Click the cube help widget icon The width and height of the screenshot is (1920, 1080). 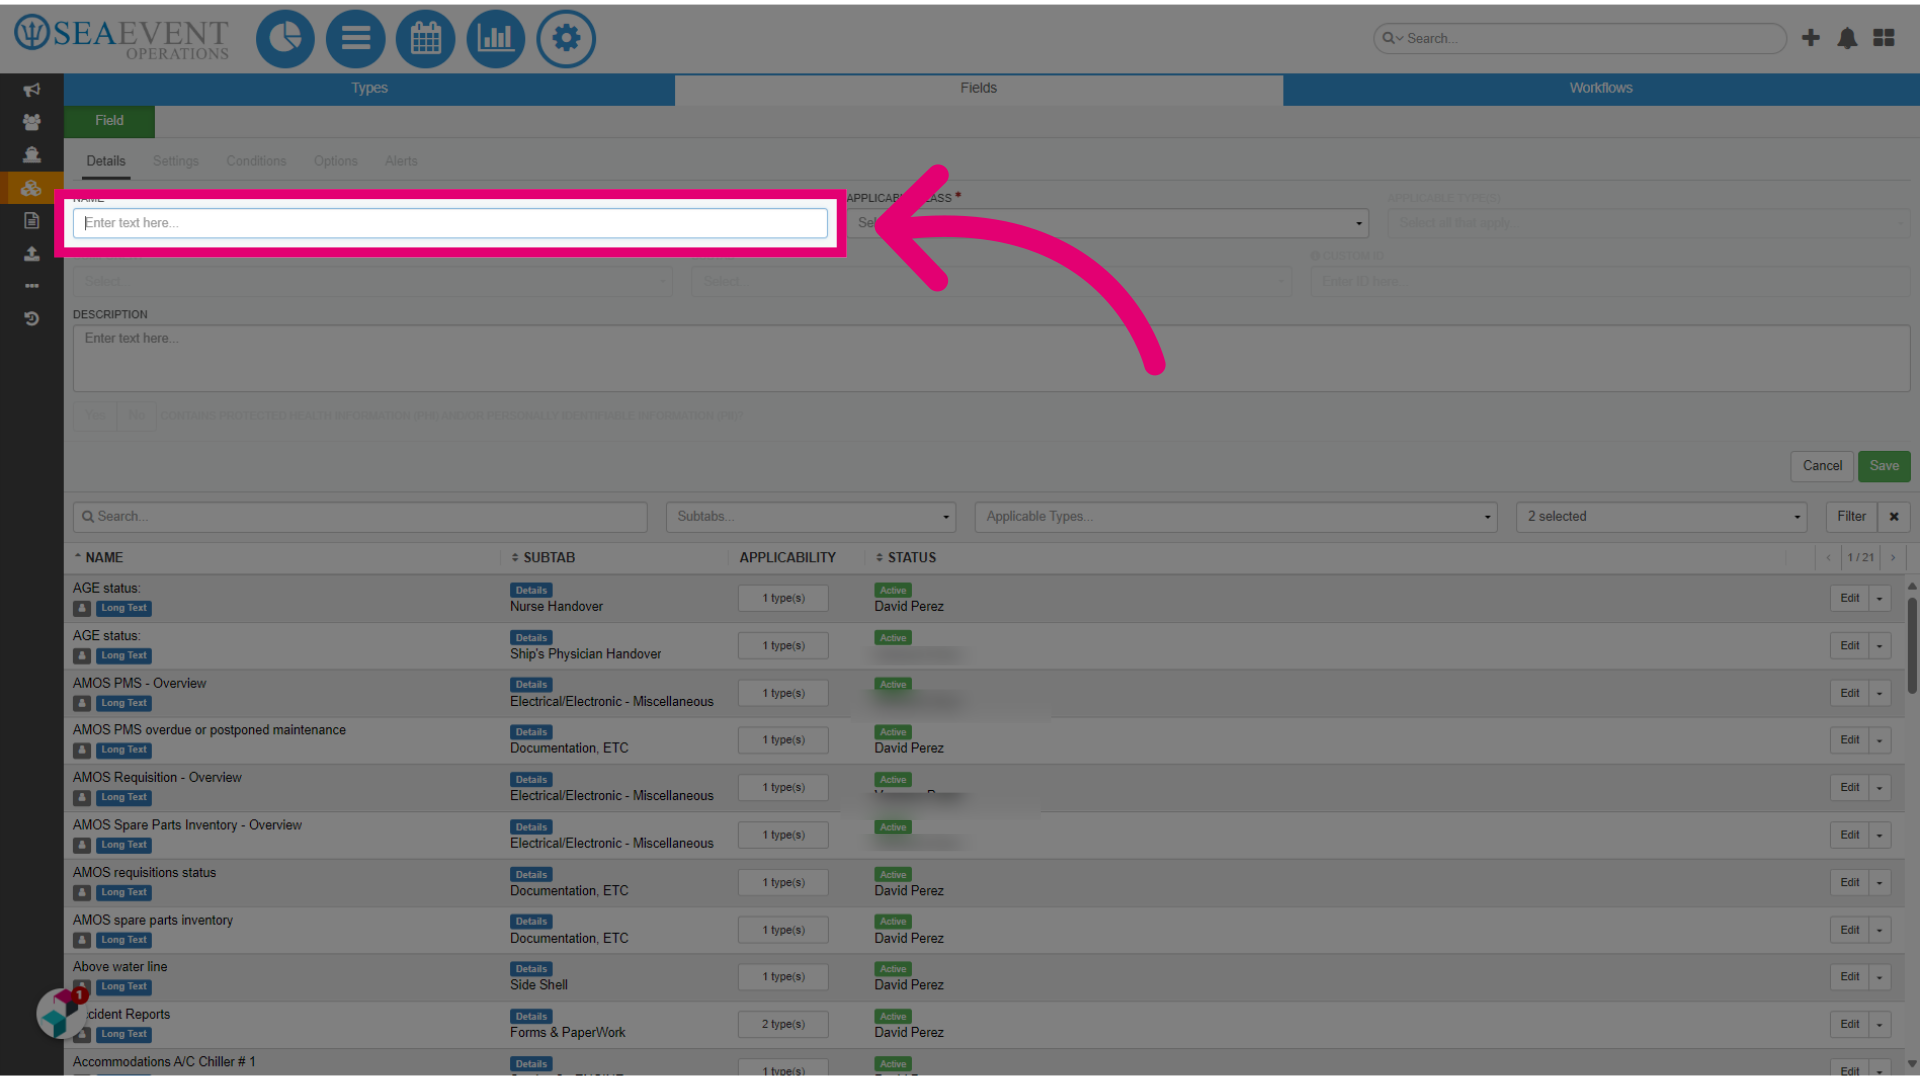click(60, 1013)
